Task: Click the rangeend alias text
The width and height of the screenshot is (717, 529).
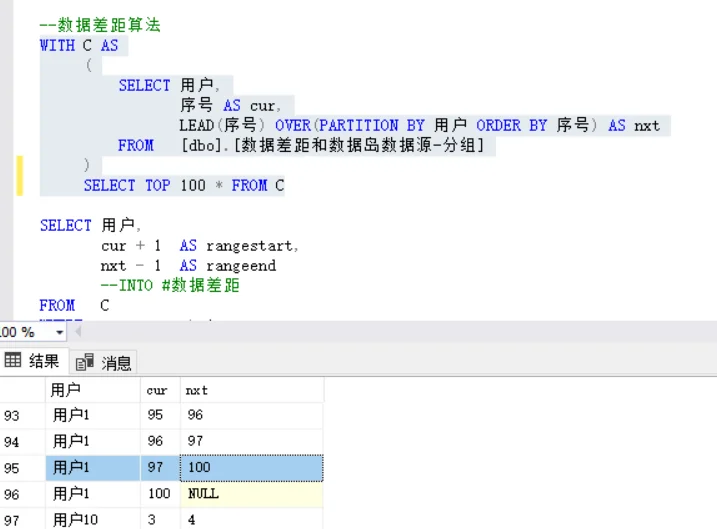Action: [241, 266]
